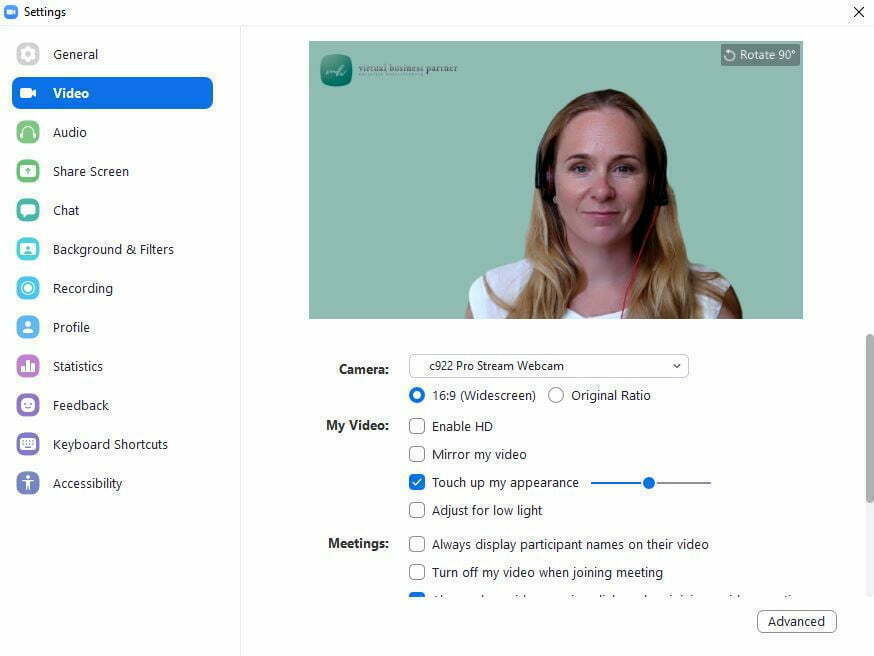Select the Audio headphones icon
Image resolution: width=874 pixels, height=656 pixels.
tap(28, 132)
